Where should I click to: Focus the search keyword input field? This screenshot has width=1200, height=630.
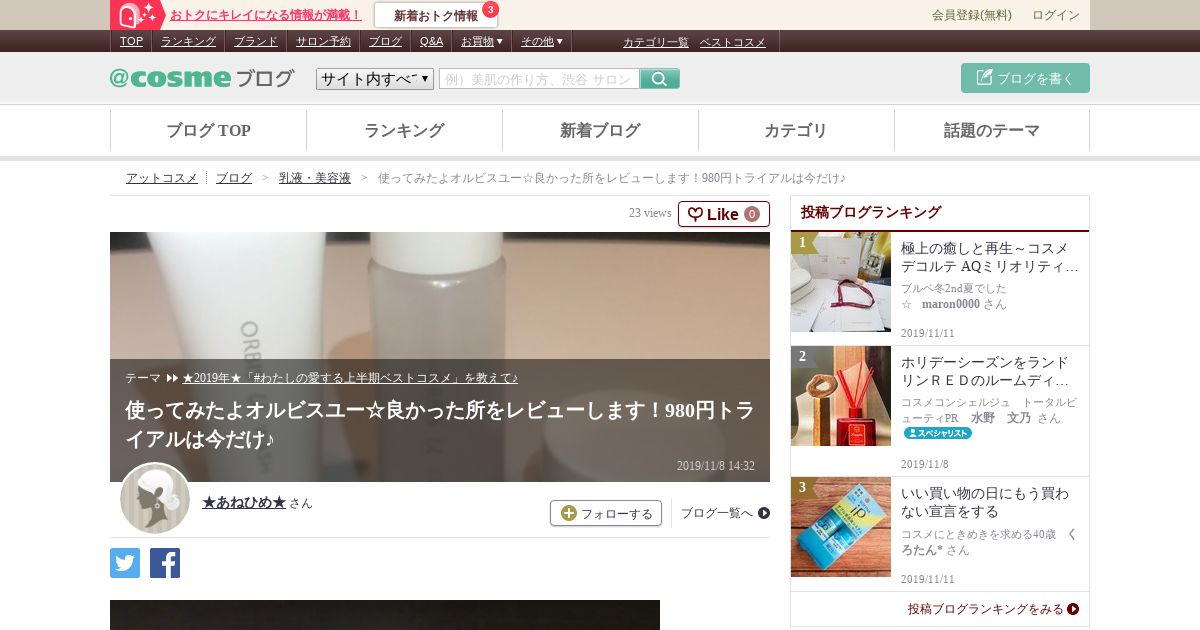tap(539, 79)
